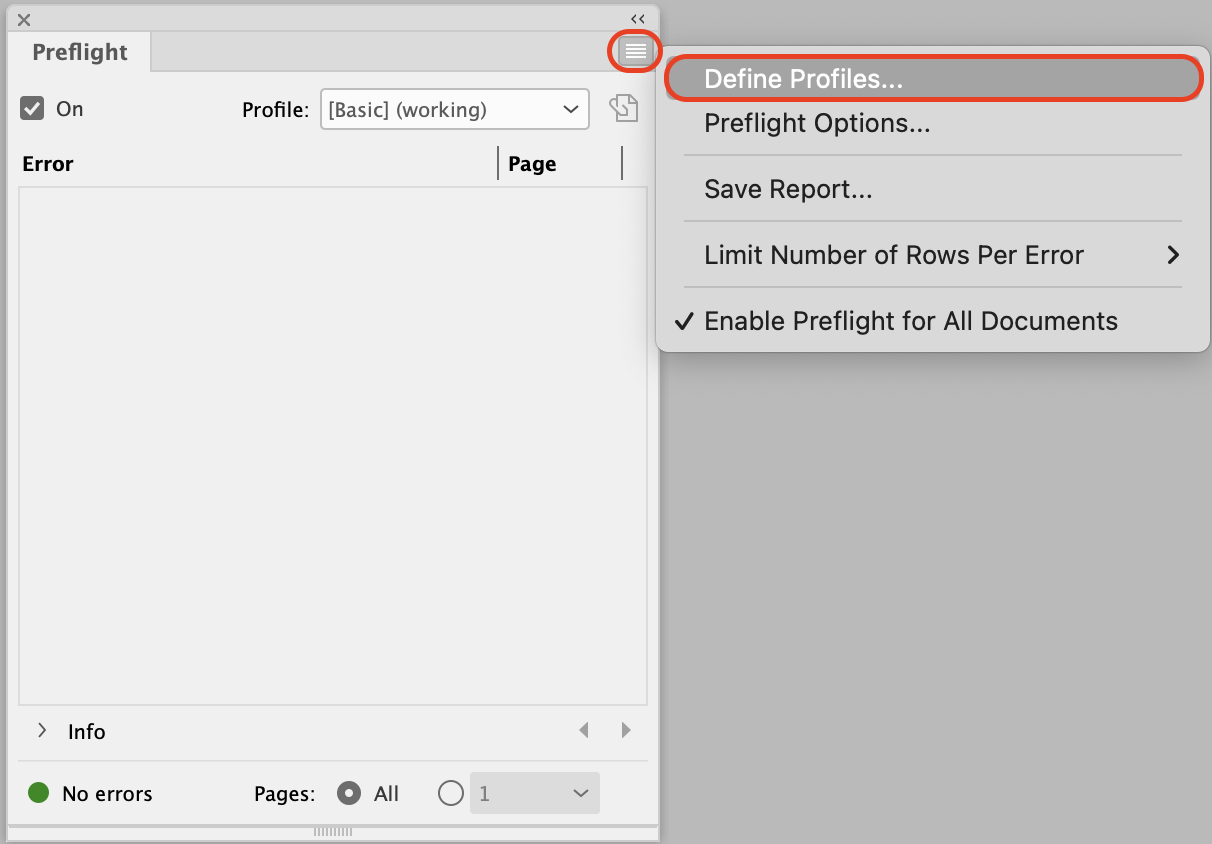Go to next error with right arrow
This screenshot has width=1212, height=844.
626,731
